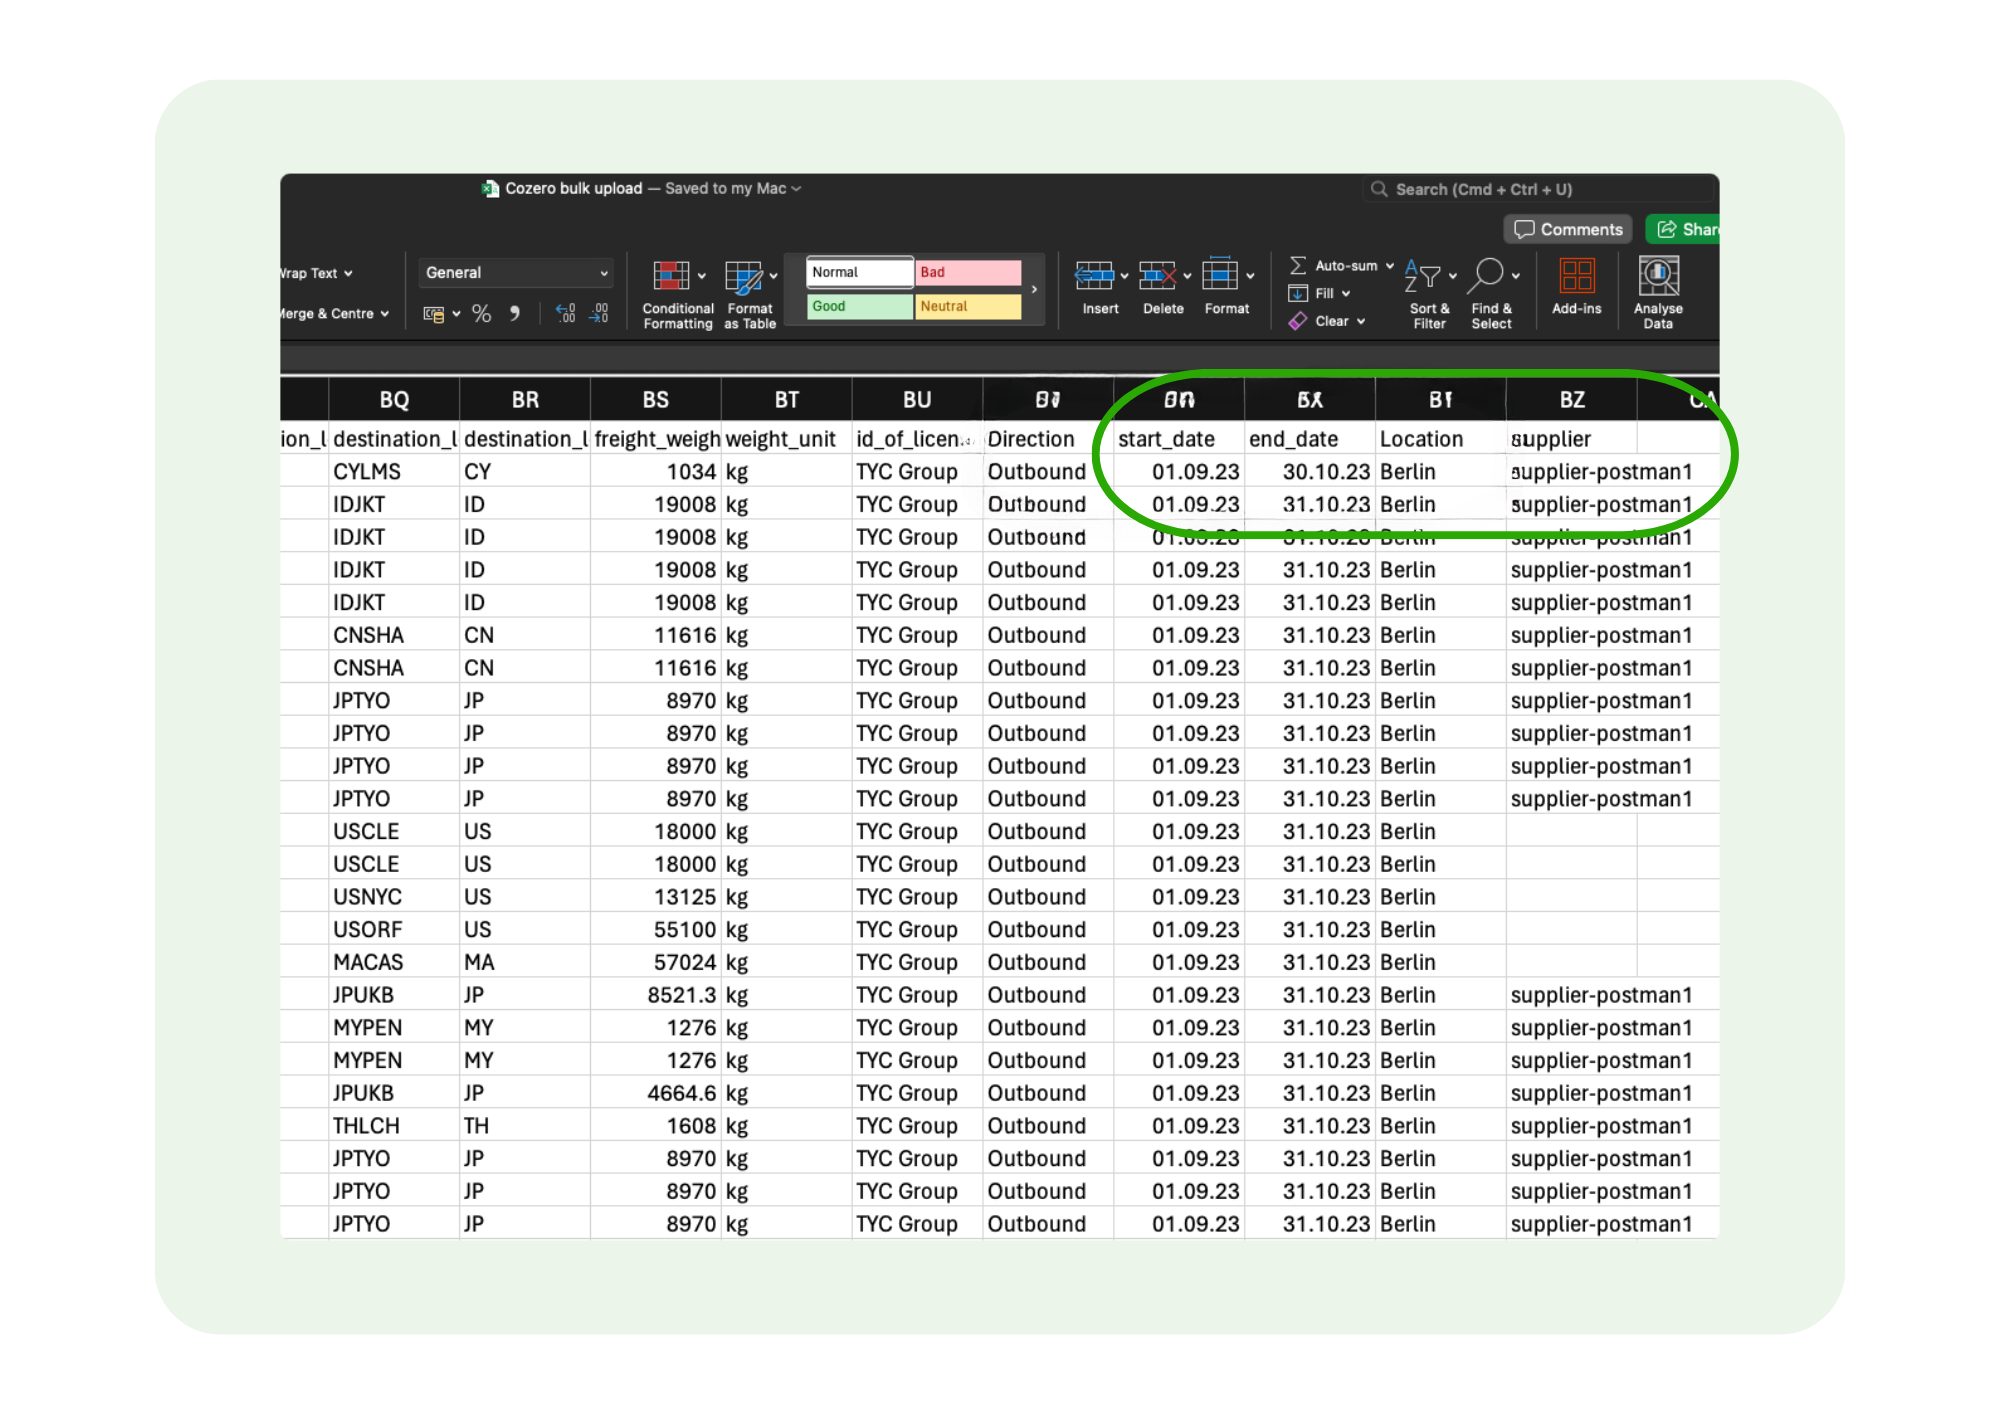This screenshot has height=1414, width=2000.
Task: Apply the Bad cell style
Action: tap(967, 272)
